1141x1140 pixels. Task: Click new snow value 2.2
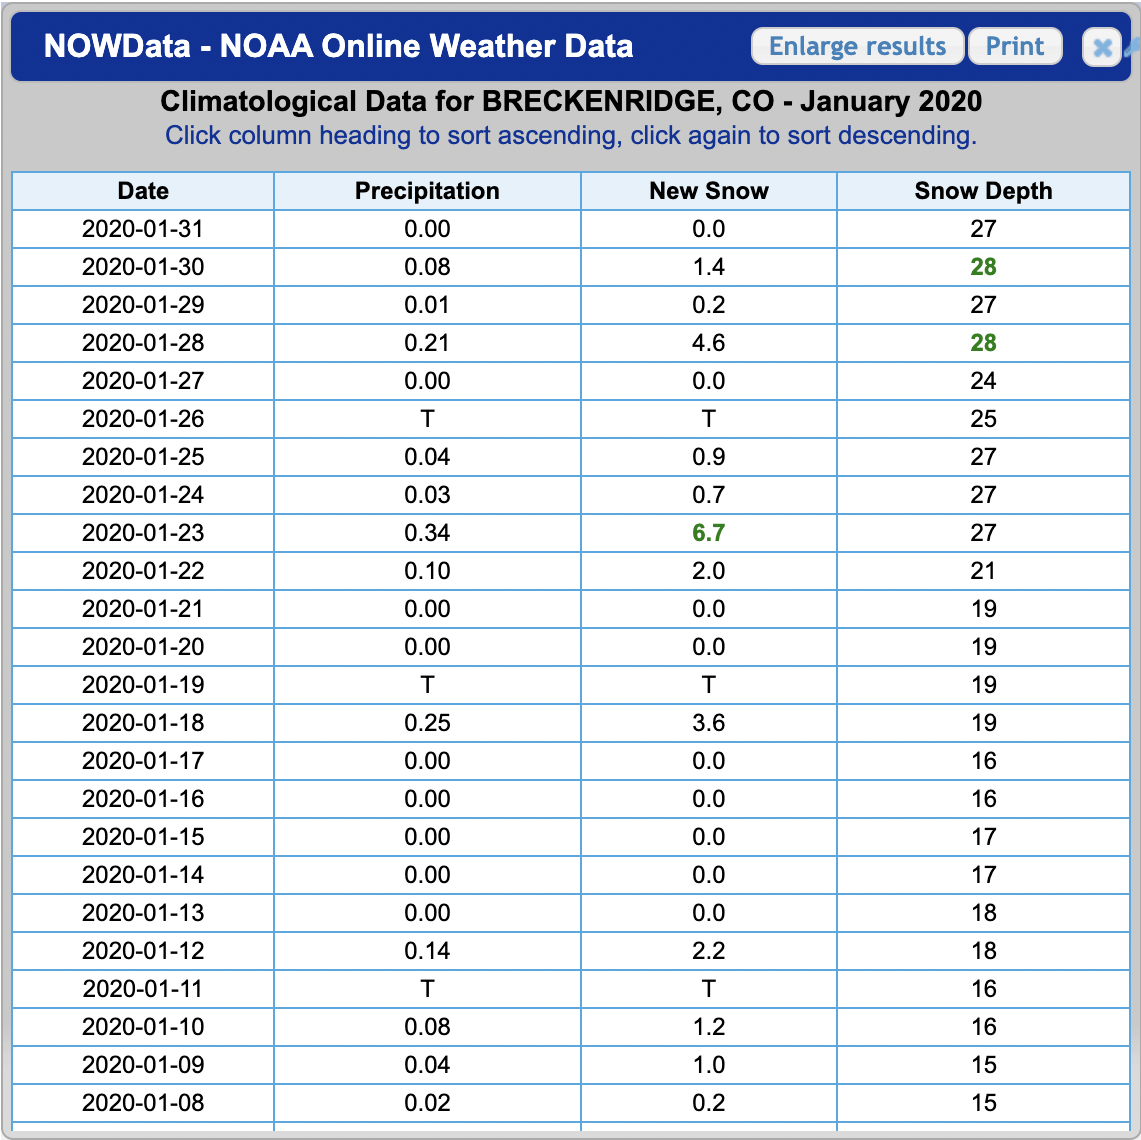tap(709, 951)
